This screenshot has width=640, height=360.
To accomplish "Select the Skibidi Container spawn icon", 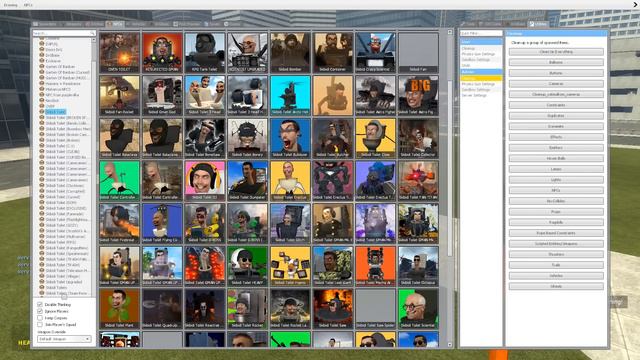I will (333, 53).
